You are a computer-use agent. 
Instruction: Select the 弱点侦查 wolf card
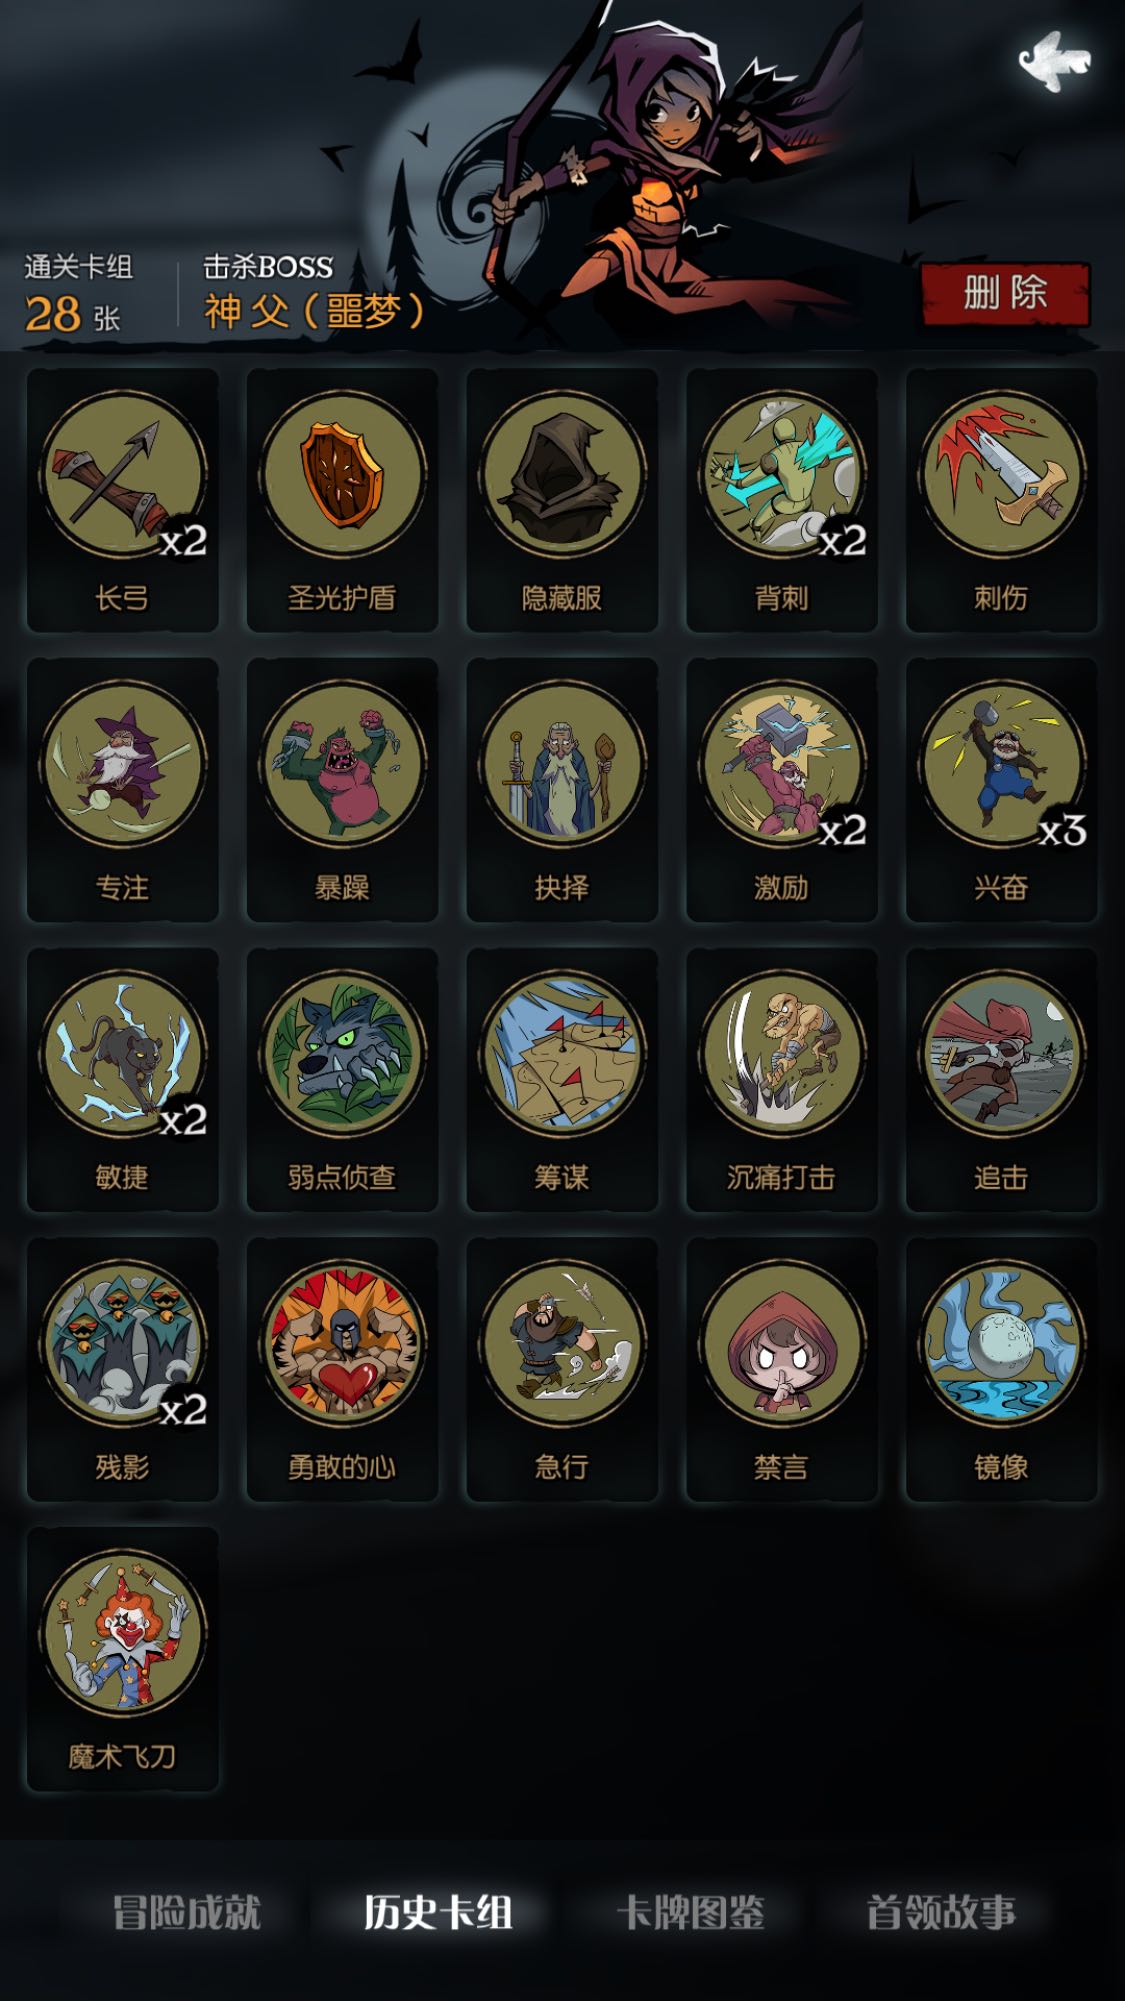(x=342, y=1080)
